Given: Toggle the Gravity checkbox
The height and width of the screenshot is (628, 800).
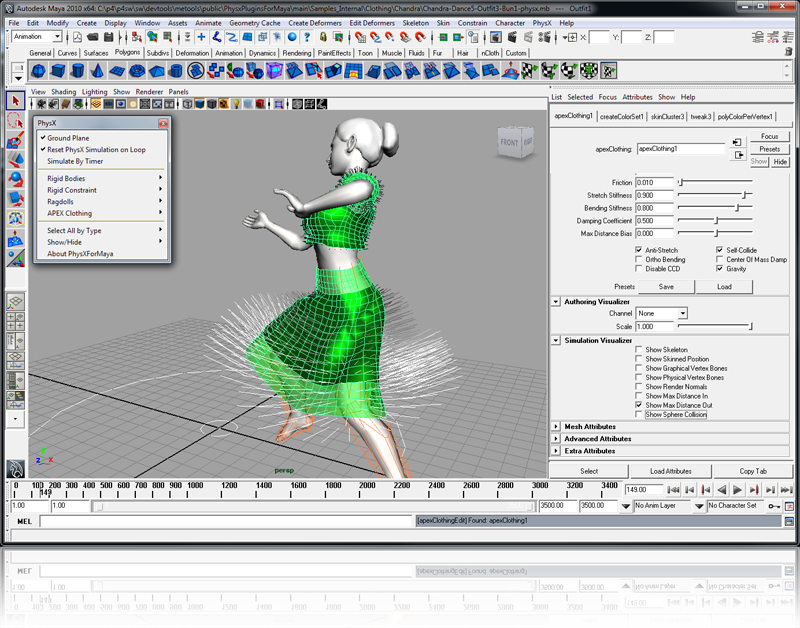Looking at the screenshot, I should [x=719, y=268].
